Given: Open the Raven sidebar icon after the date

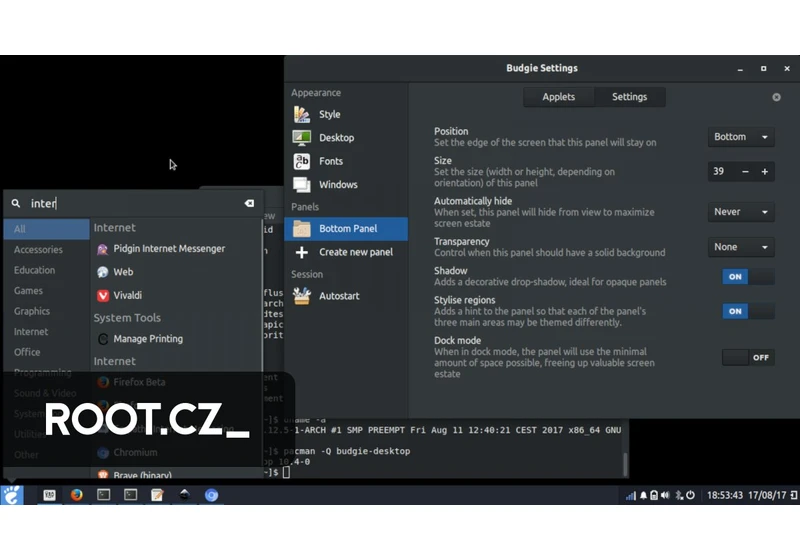Looking at the screenshot, I should click(x=794, y=495).
